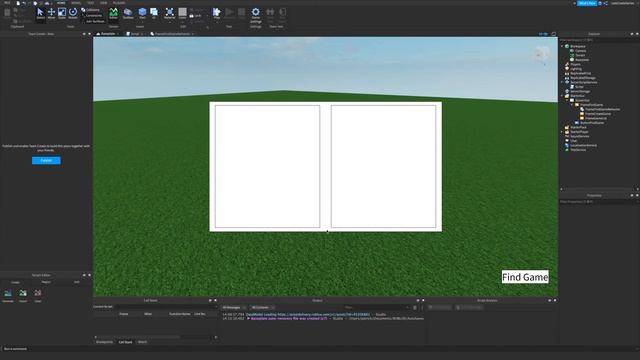Image resolution: width=640 pixels, height=360 pixels.
Task: Select Script under ServerScriptService
Action: 579,87
